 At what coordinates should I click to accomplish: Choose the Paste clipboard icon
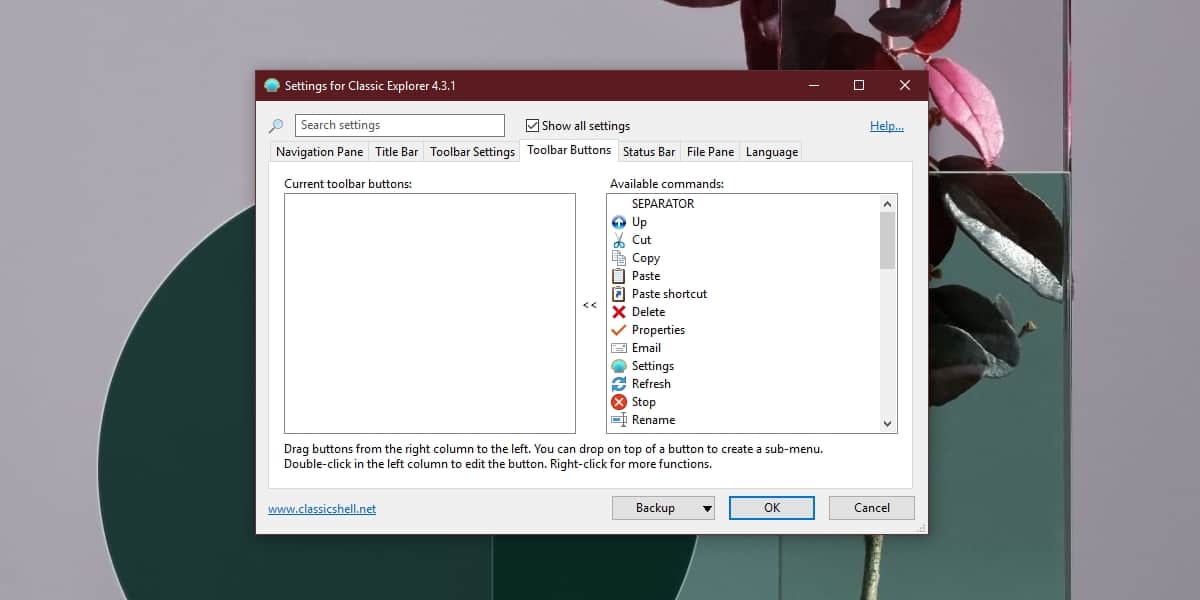619,276
